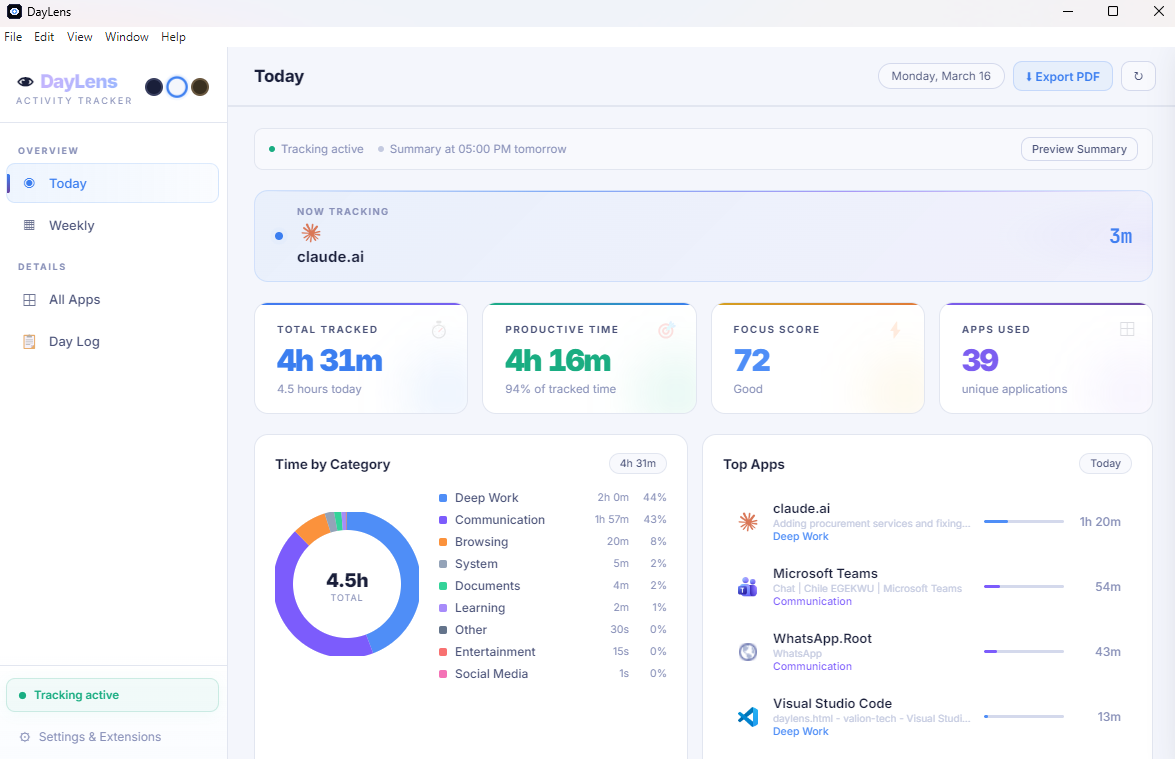This screenshot has width=1175, height=759.
Task: Click the grid icon on Apps Used card
Action: click(1127, 329)
